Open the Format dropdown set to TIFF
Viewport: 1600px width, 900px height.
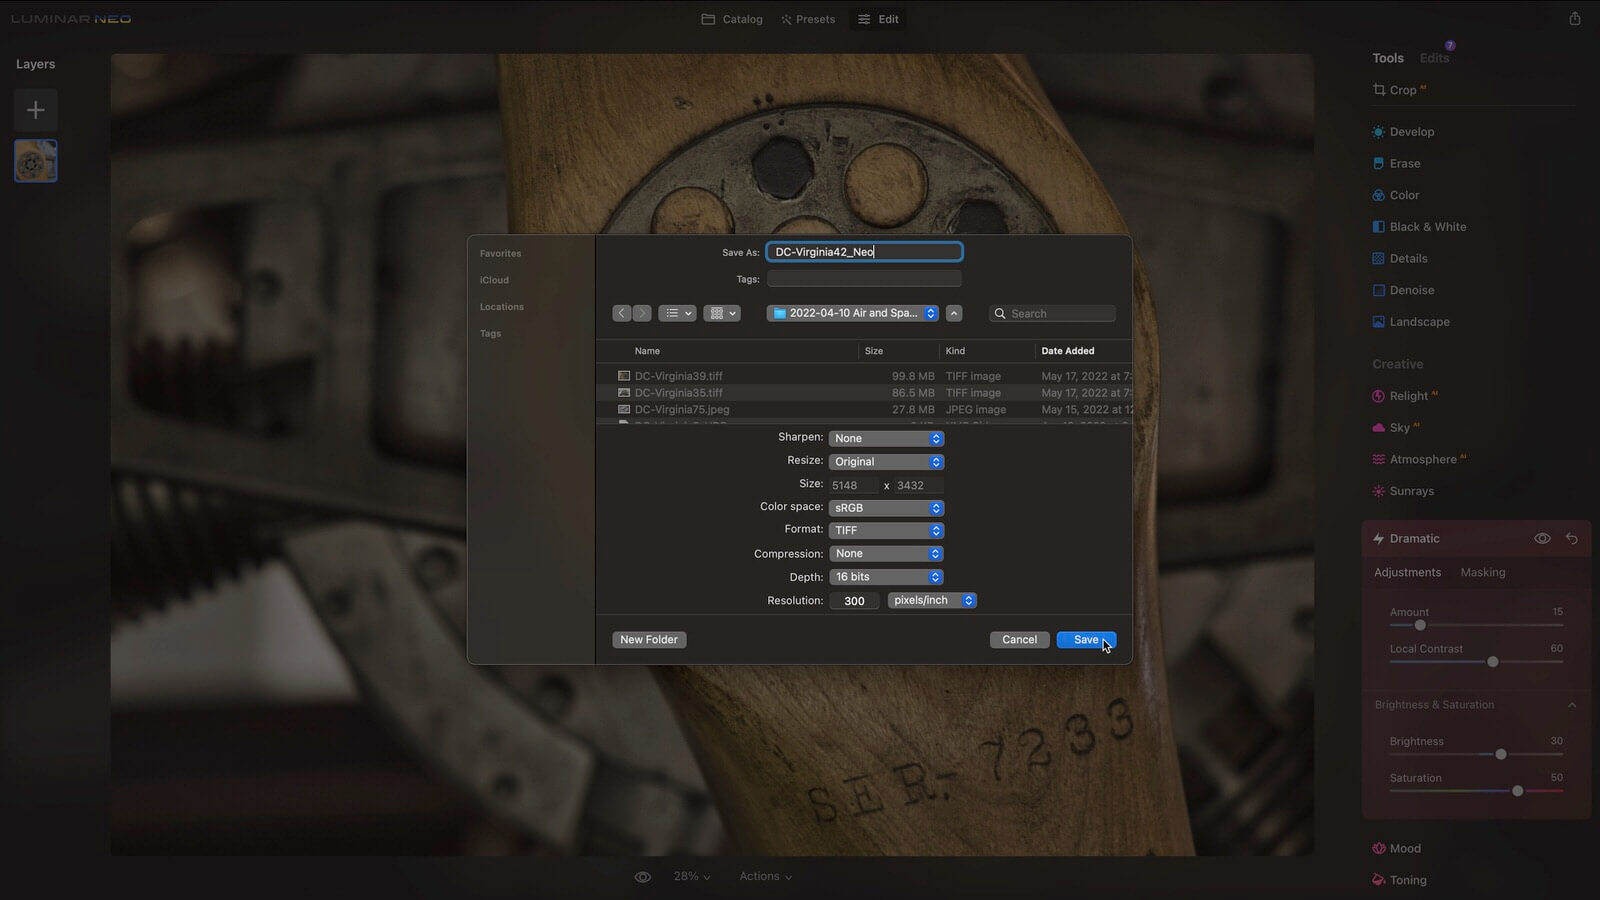coord(886,531)
